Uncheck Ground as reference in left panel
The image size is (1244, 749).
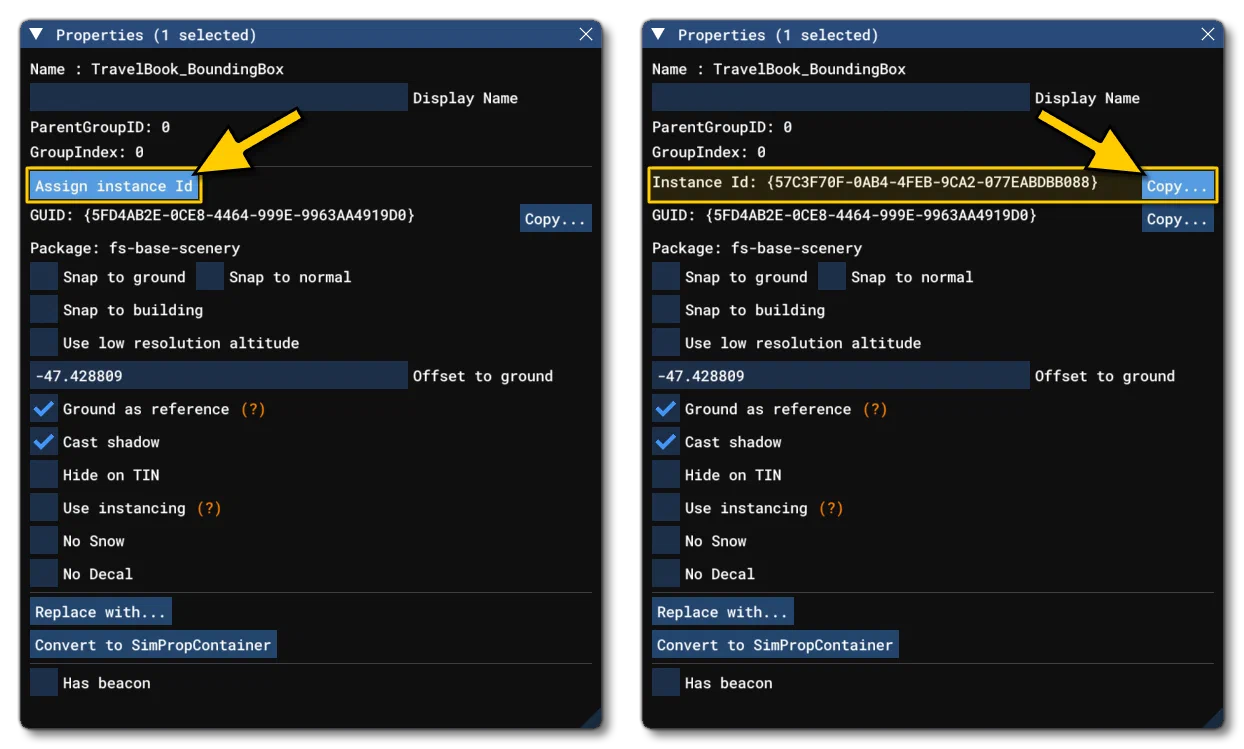(x=44, y=409)
